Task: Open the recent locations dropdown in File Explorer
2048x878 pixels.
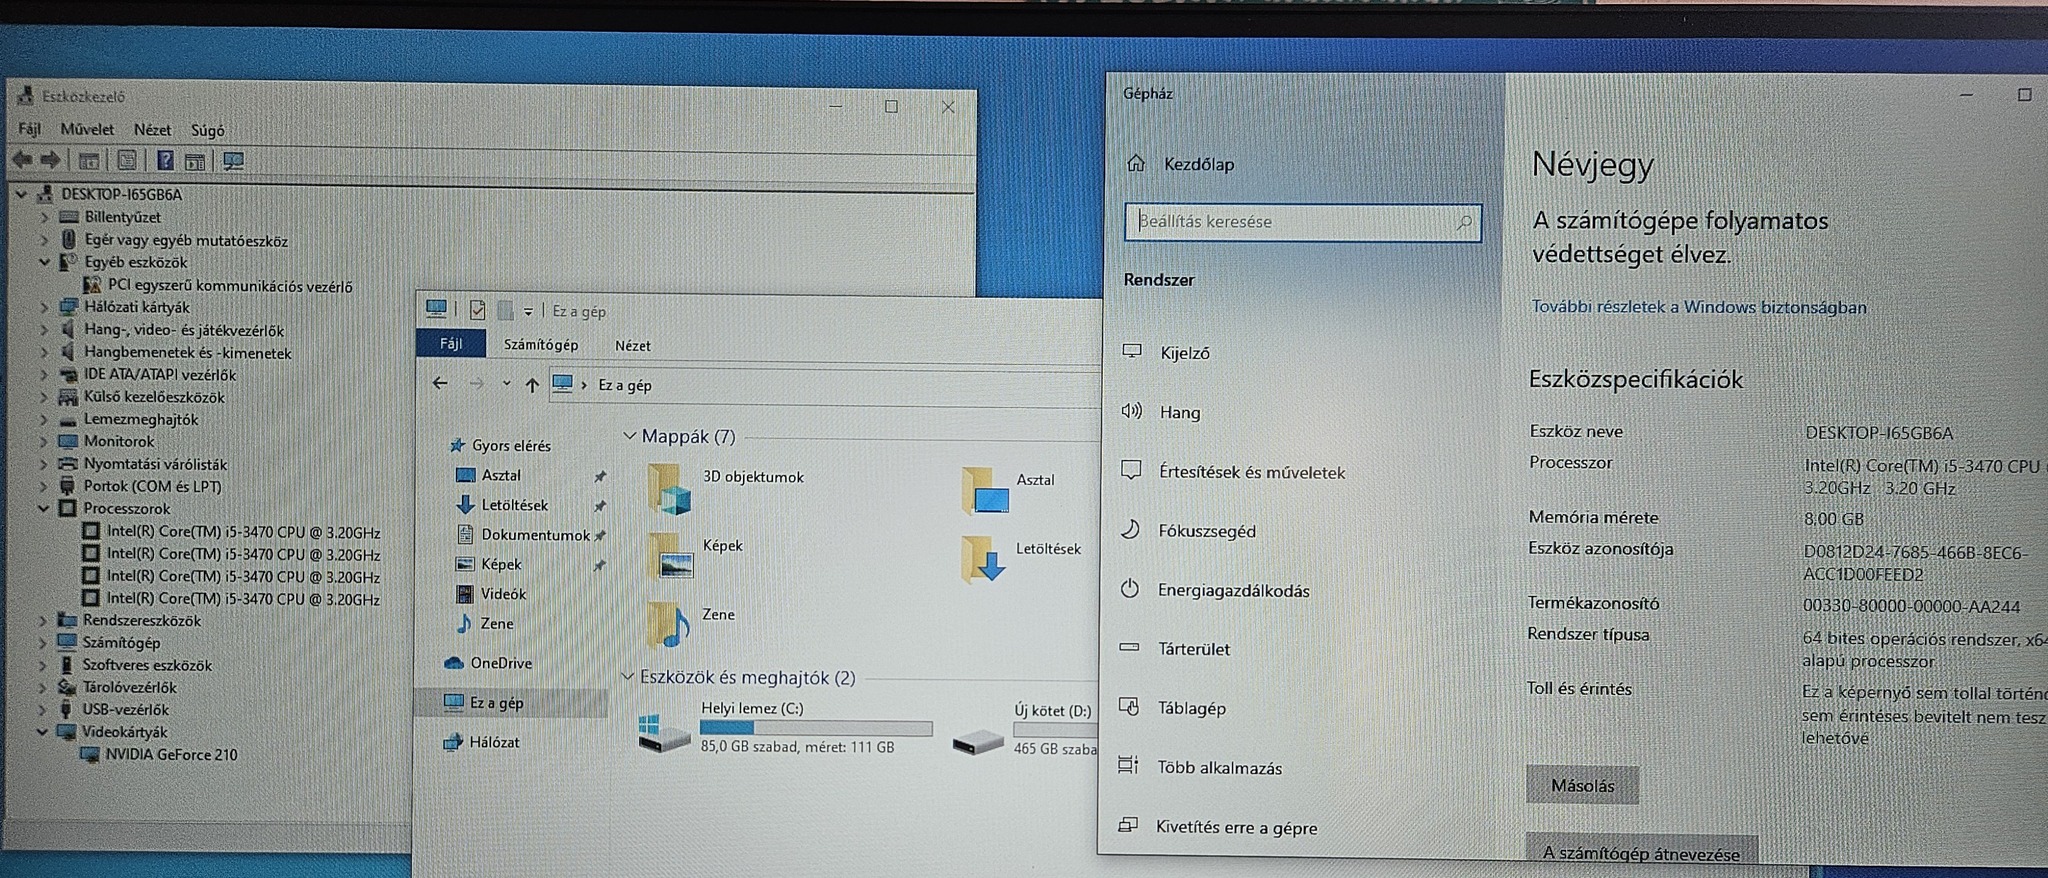Action: tap(507, 384)
